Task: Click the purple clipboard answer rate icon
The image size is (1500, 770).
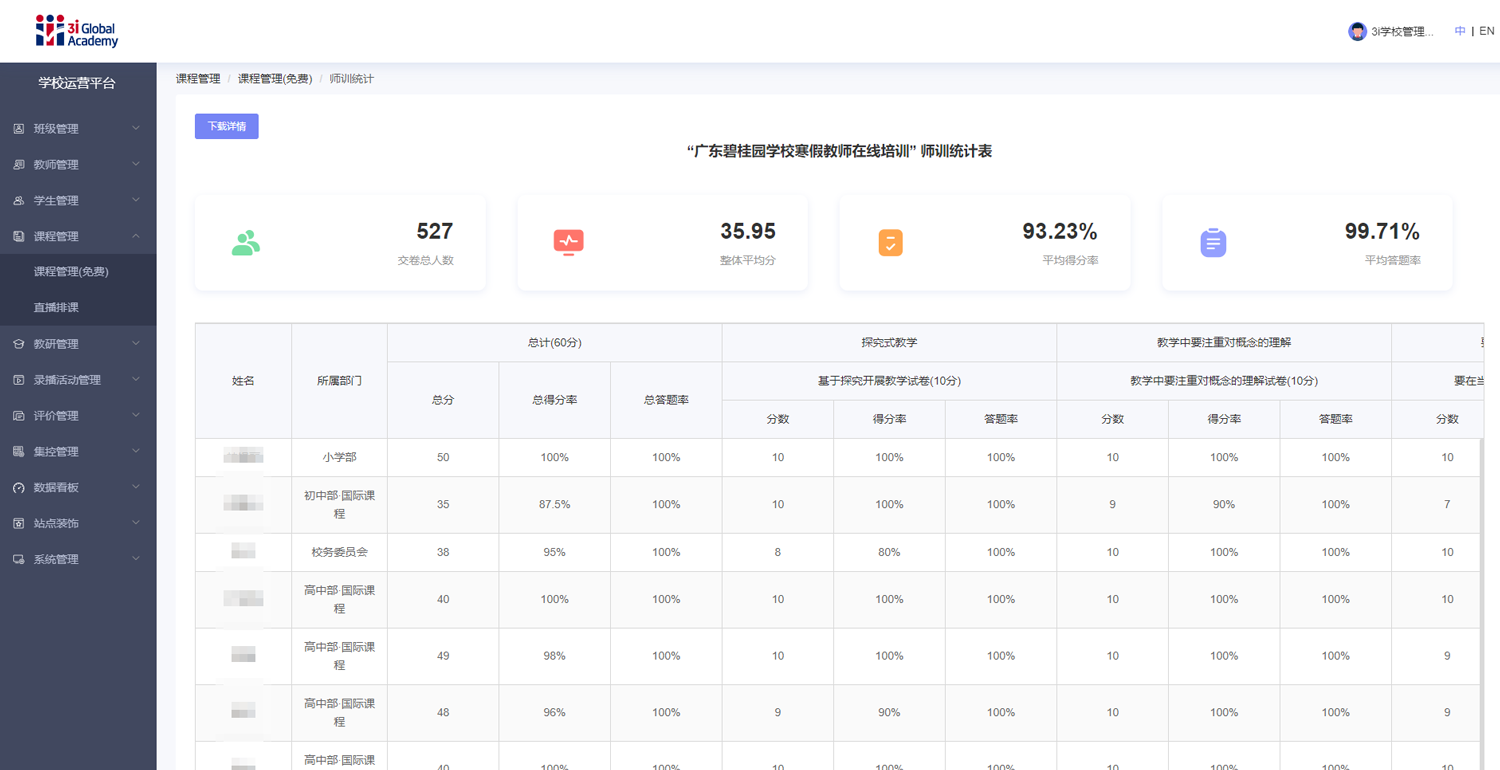Action: click(x=1212, y=243)
